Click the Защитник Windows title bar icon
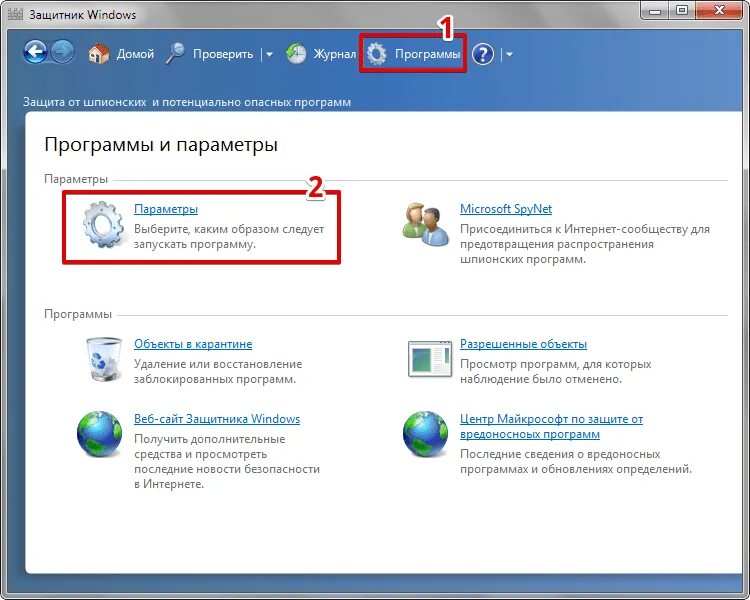The height and width of the screenshot is (600, 750). 15,13
